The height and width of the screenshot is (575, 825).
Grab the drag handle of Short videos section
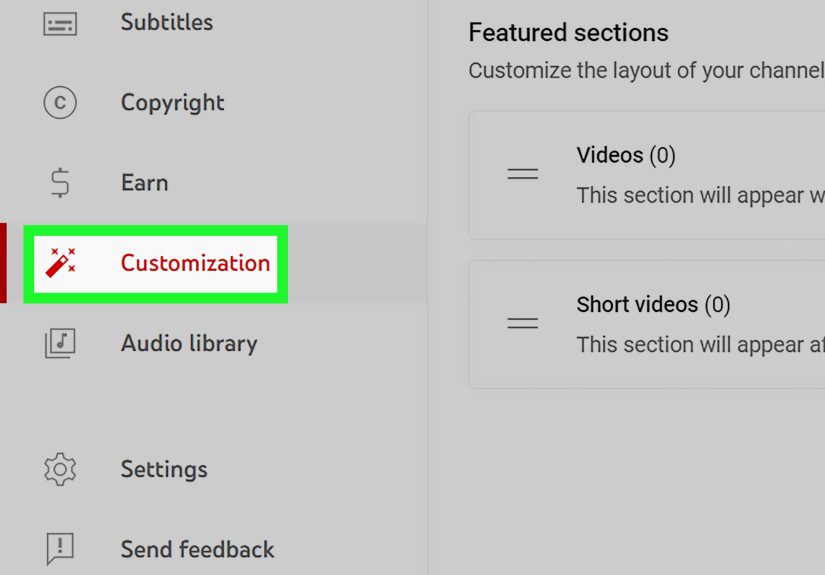click(522, 322)
